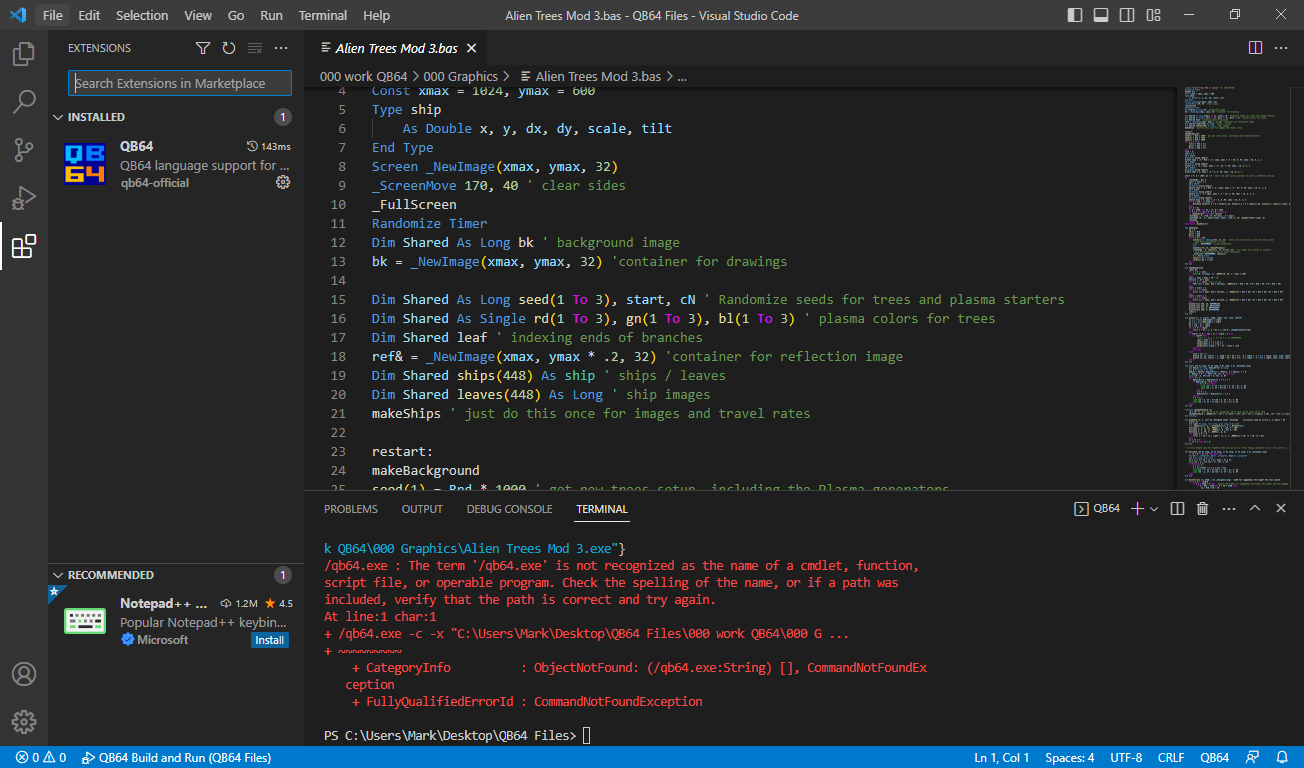The width and height of the screenshot is (1304, 768).
Task: Toggle secondary side bar layout button
Action: [1127, 15]
